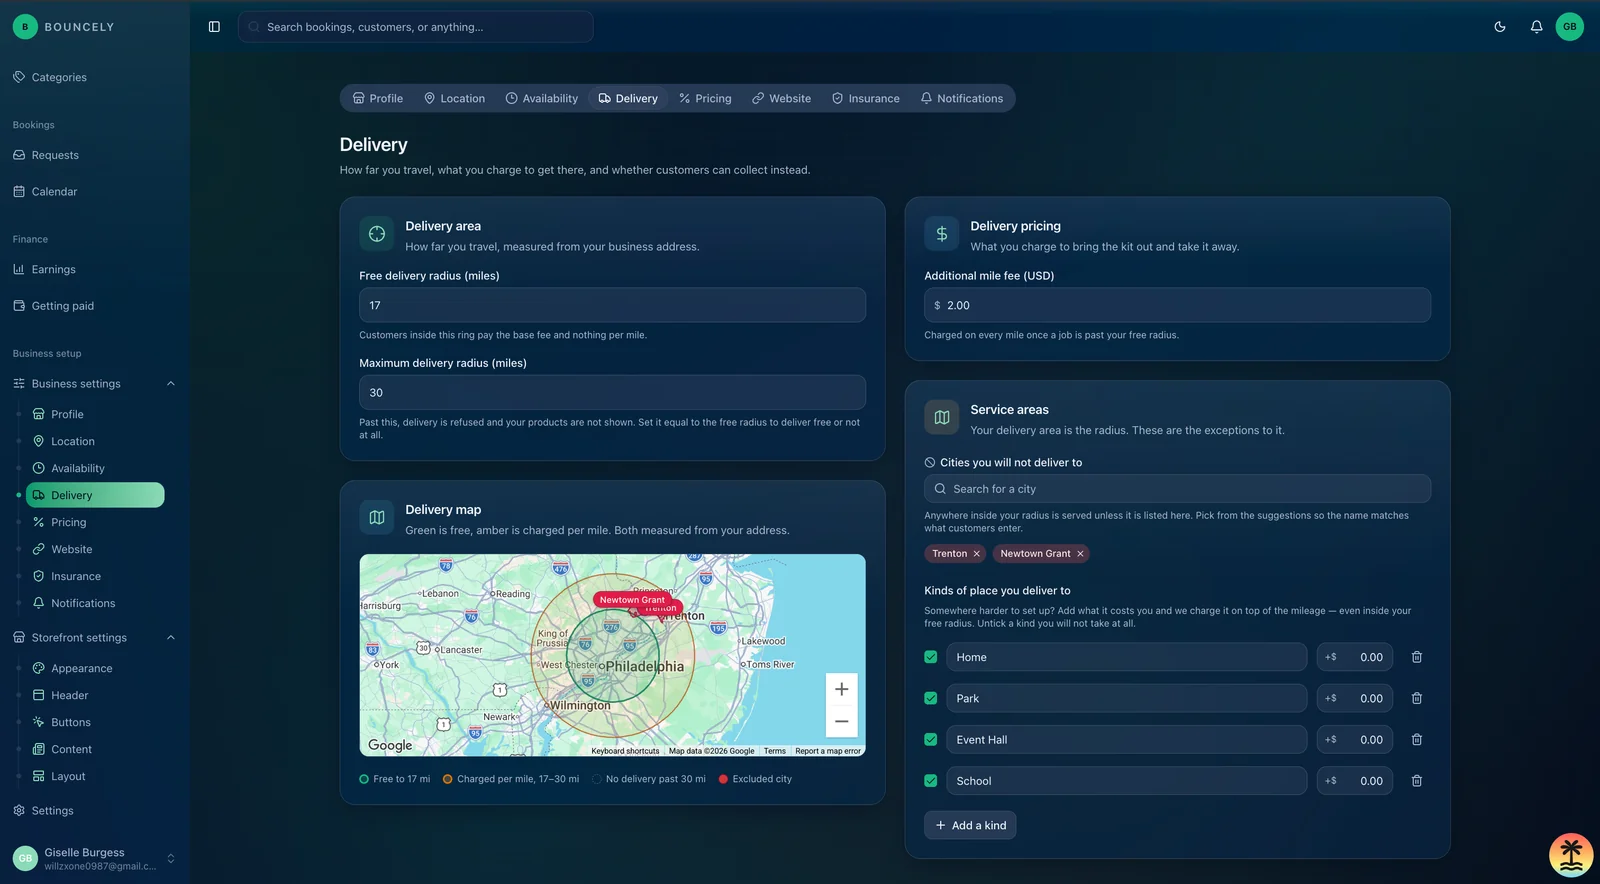This screenshot has height=884, width=1600.
Task: Uncheck the Event Hall place kind
Action: 931,739
